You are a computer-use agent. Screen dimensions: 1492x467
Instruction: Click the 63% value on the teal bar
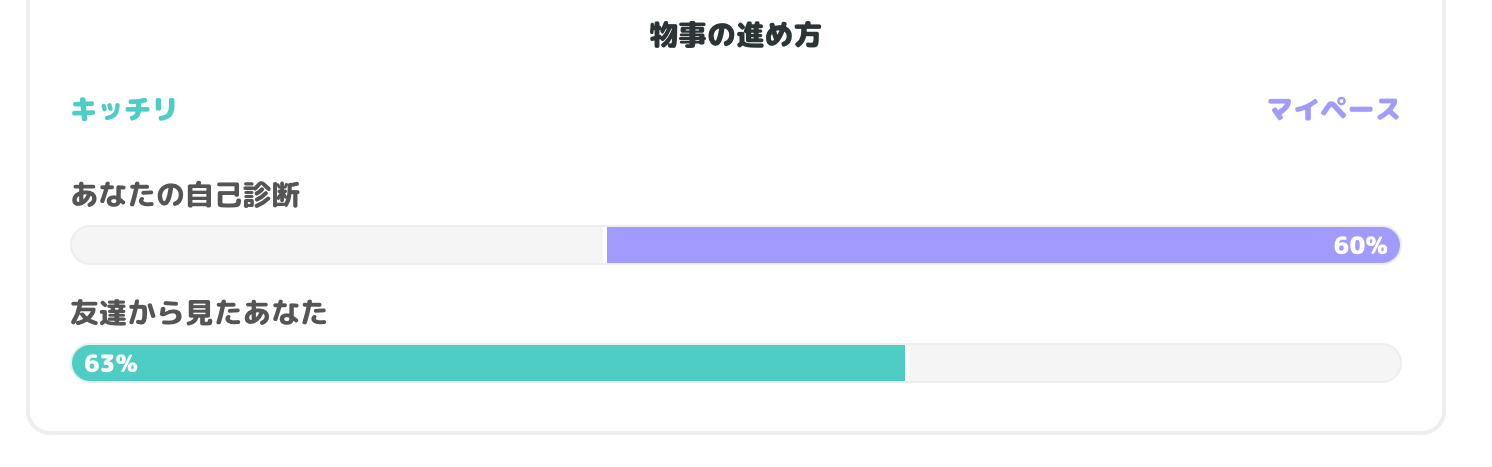coord(111,364)
